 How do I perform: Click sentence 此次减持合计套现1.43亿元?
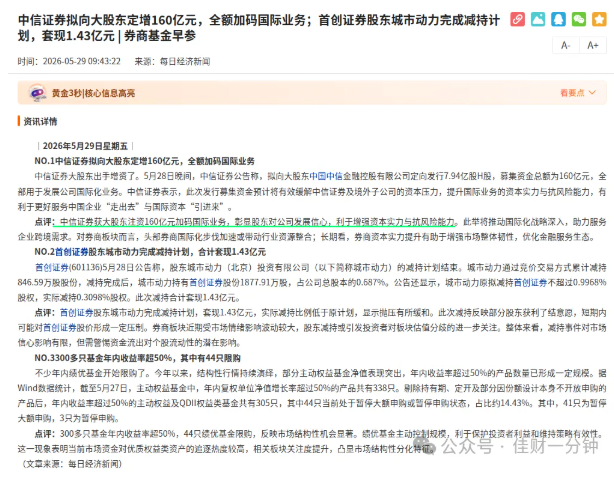click(188, 298)
